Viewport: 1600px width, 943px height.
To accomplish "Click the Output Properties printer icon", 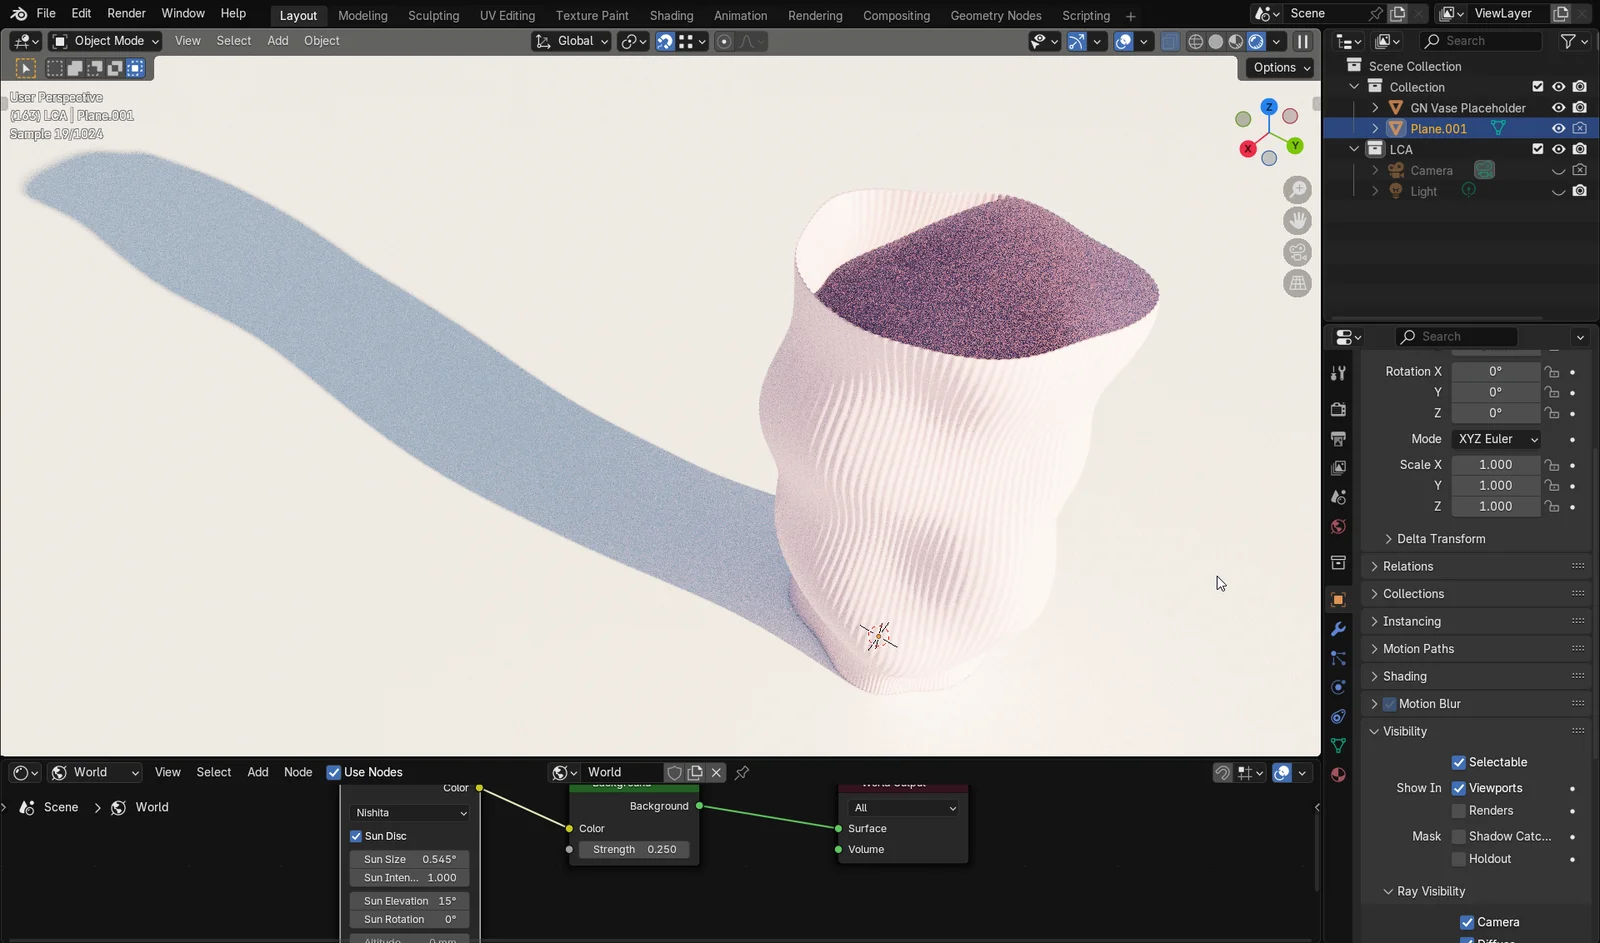I will [1338, 438].
